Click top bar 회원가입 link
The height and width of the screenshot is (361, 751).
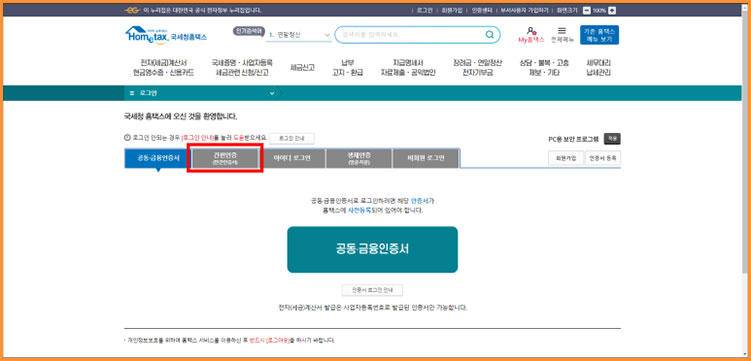click(452, 10)
